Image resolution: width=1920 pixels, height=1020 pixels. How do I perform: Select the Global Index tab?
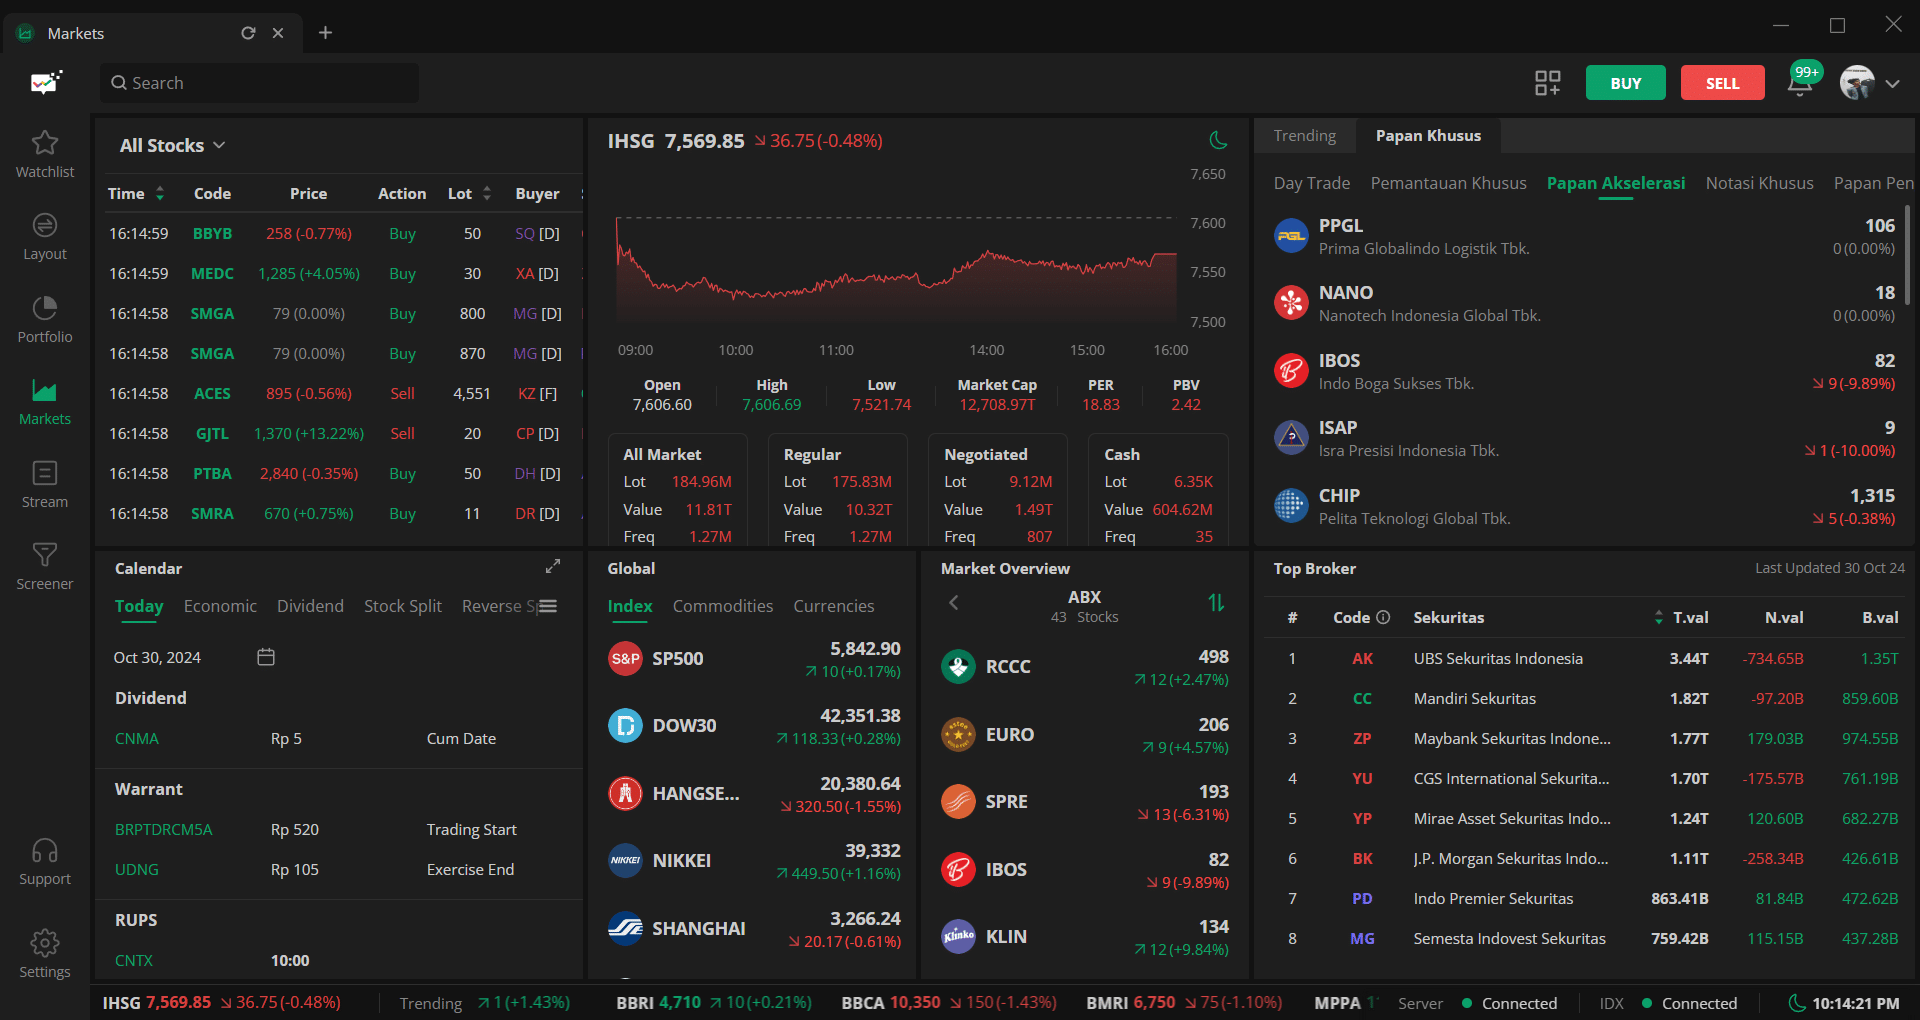click(x=630, y=606)
